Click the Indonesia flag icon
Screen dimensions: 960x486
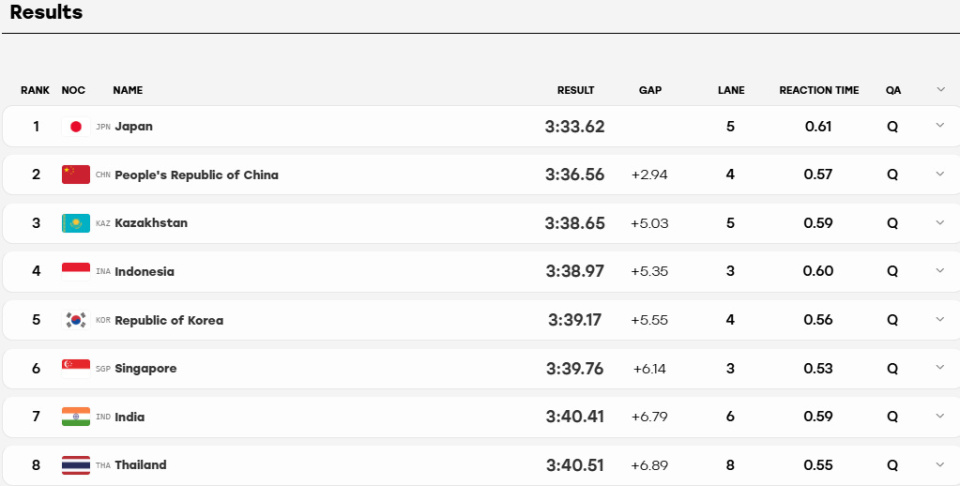tap(76, 271)
